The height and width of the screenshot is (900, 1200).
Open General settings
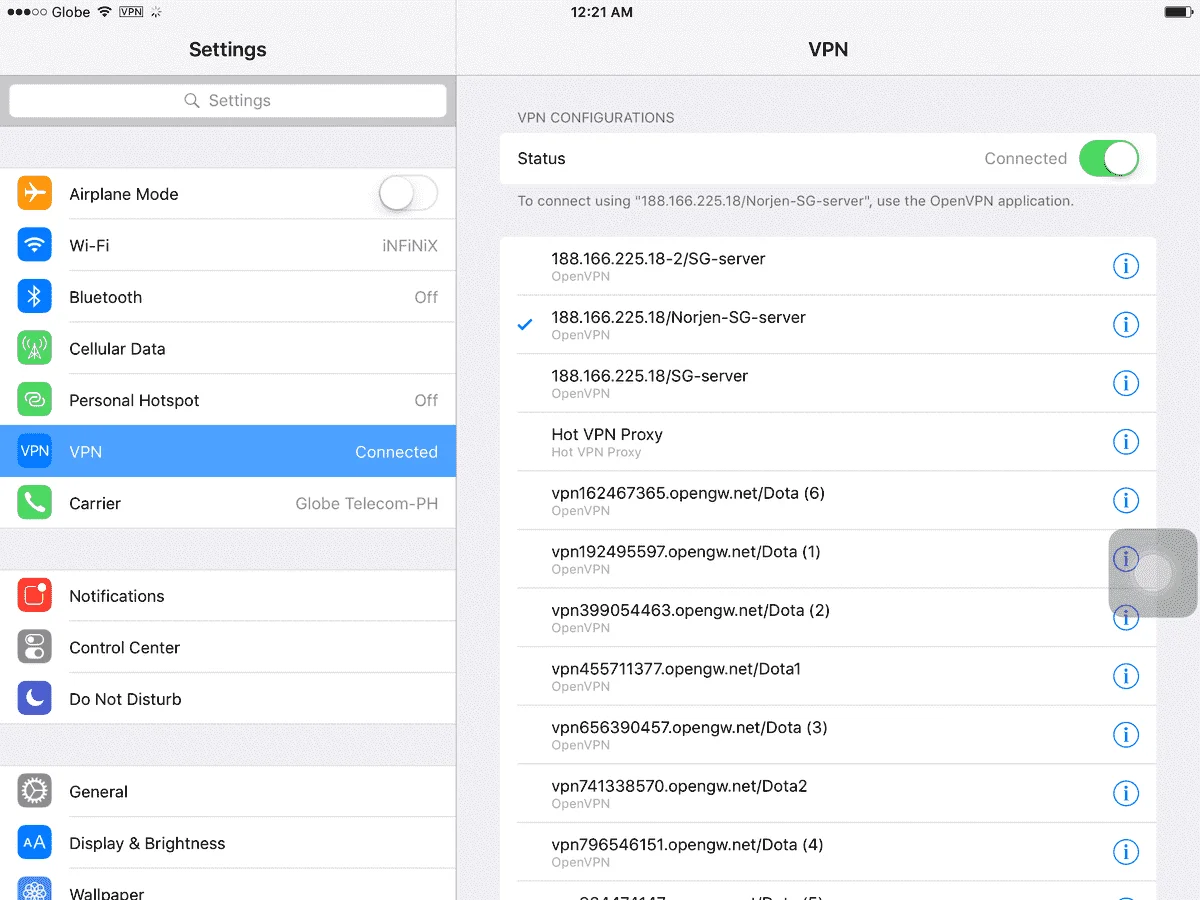click(228, 791)
